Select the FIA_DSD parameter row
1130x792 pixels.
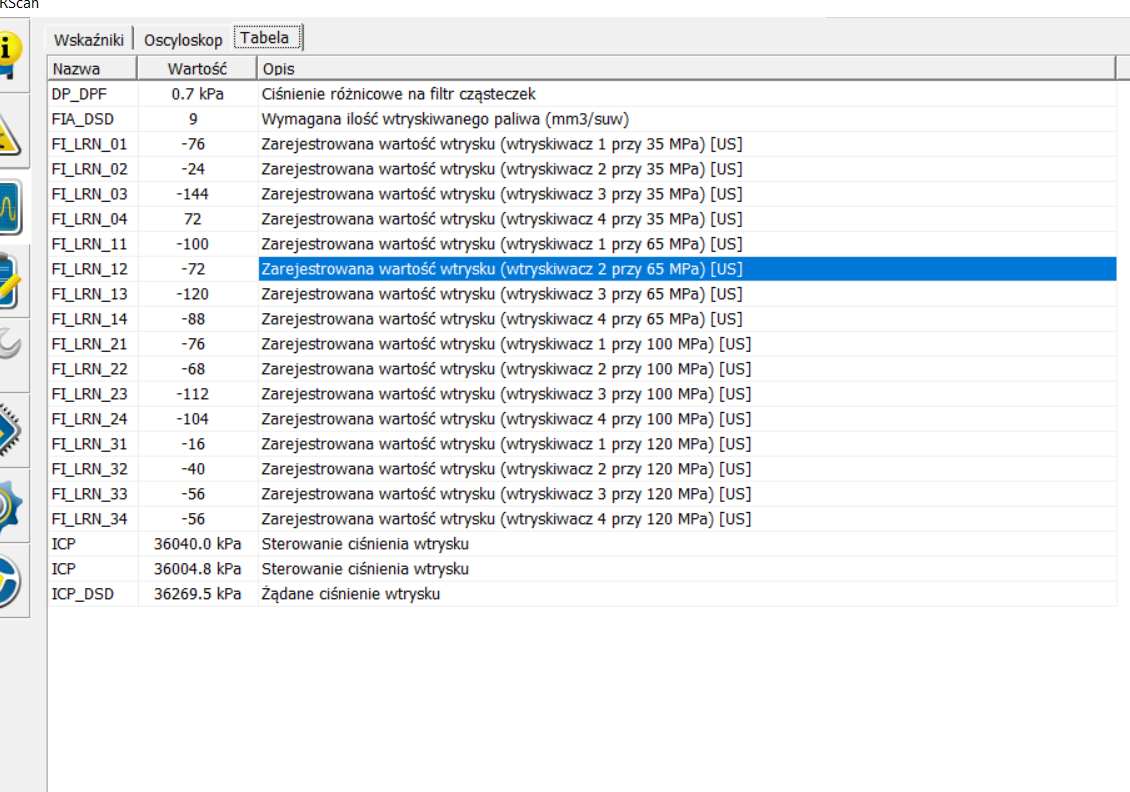coord(90,119)
